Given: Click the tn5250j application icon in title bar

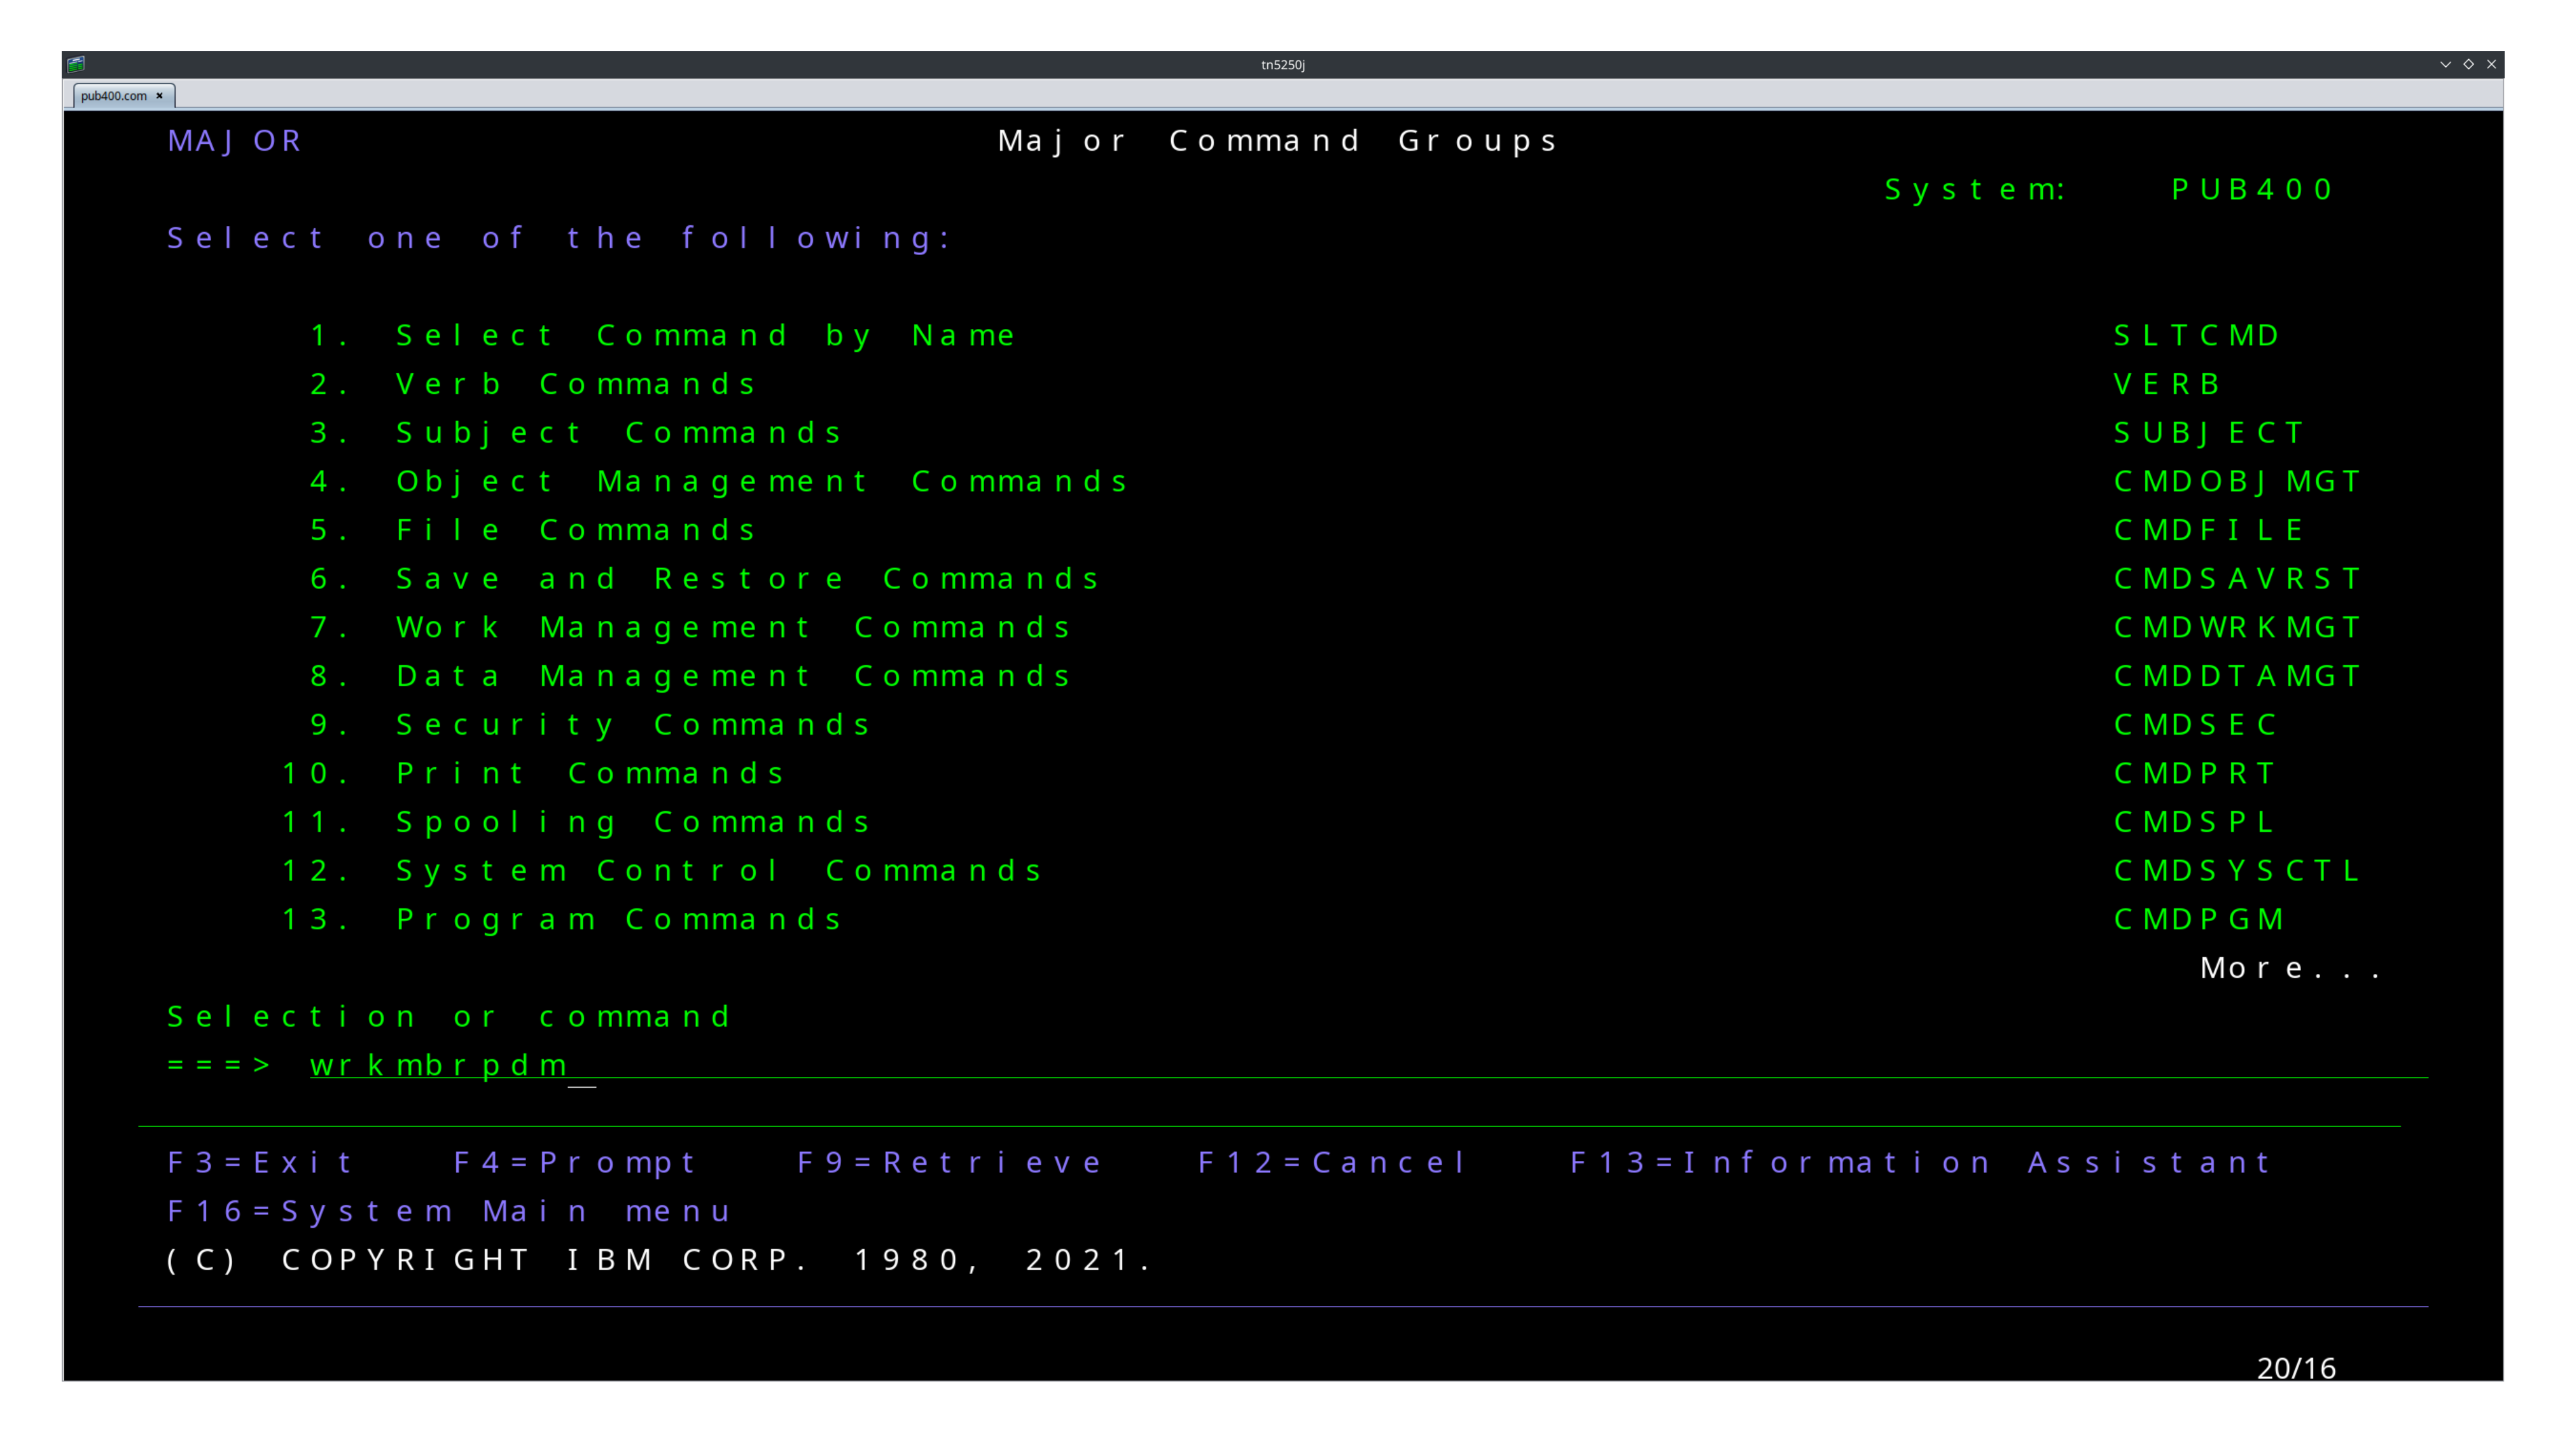Looking at the screenshot, I should point(76,64).
